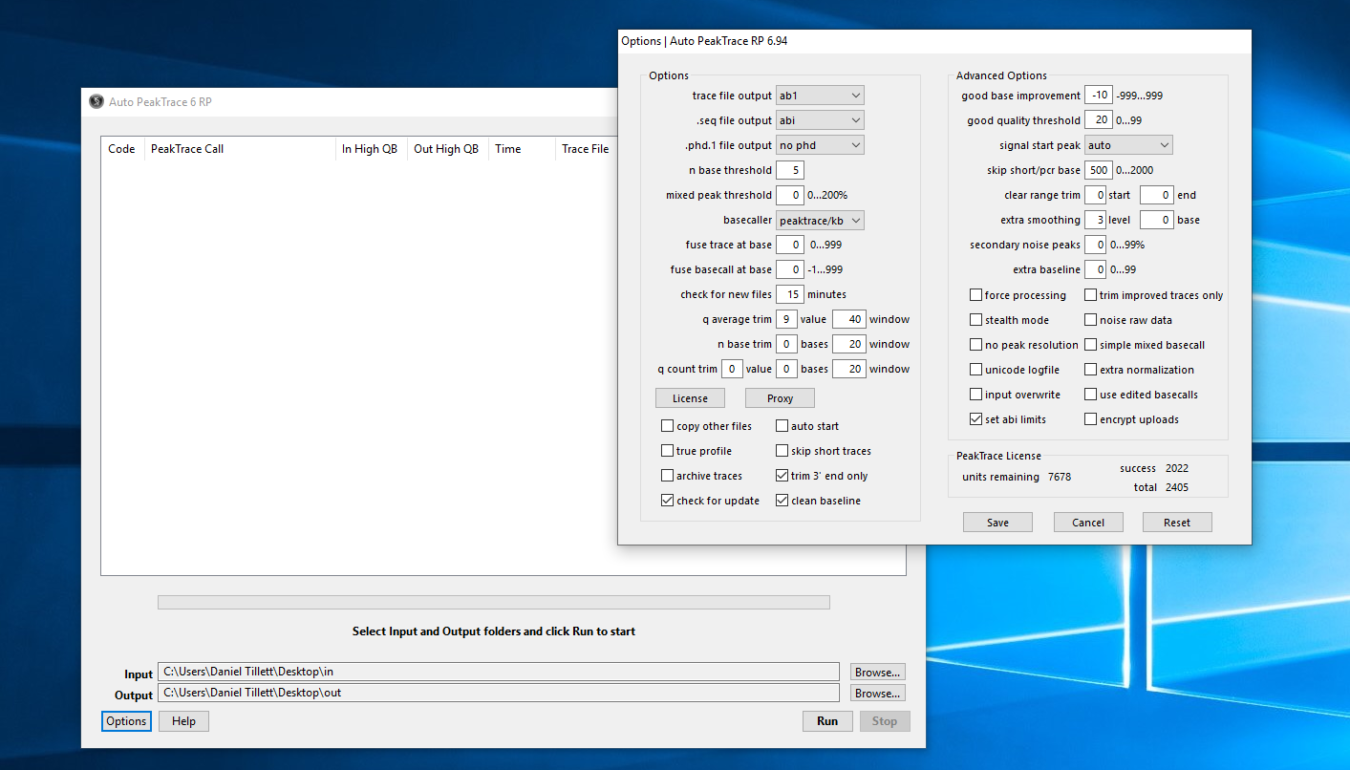The width and height of the screenshot is (1350, 770).
Task: Click the n base threshold field
Action: click(x=790, y=170)
